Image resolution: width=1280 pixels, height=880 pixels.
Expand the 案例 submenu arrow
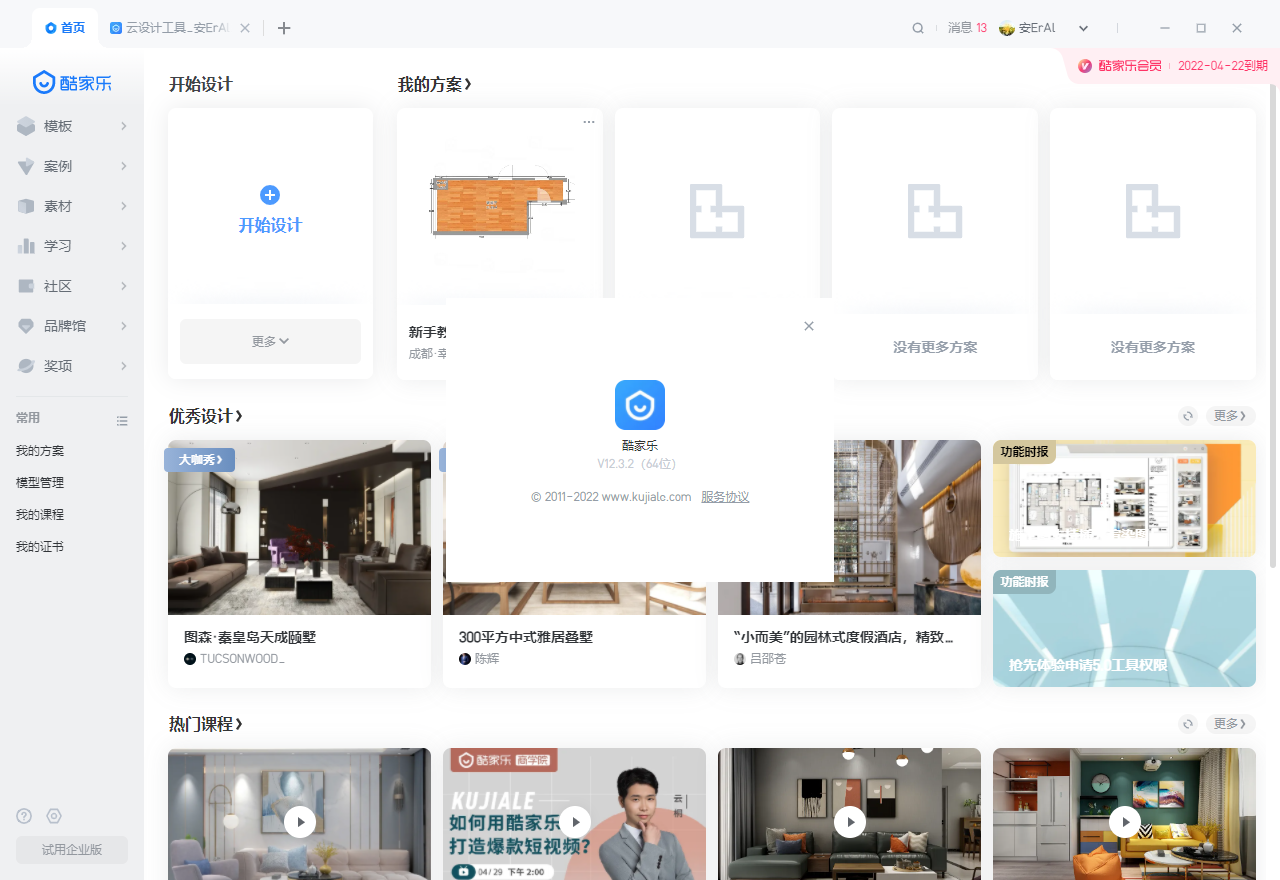pyautogui.click(x=124, y=166)
